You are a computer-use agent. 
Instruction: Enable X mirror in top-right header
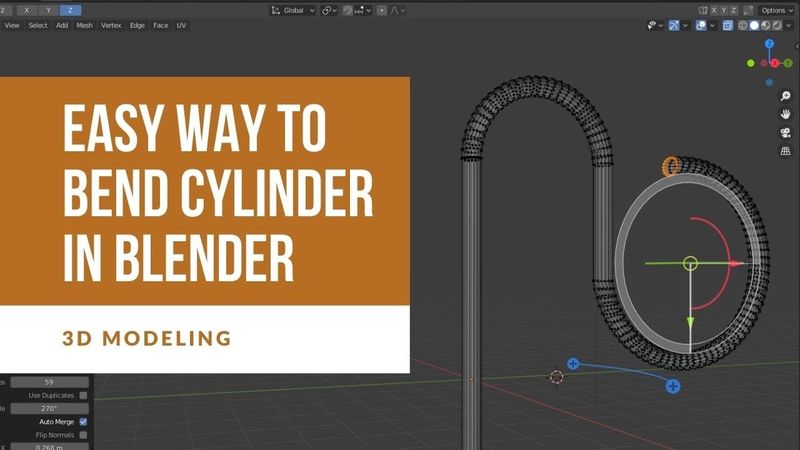point(714,10)
